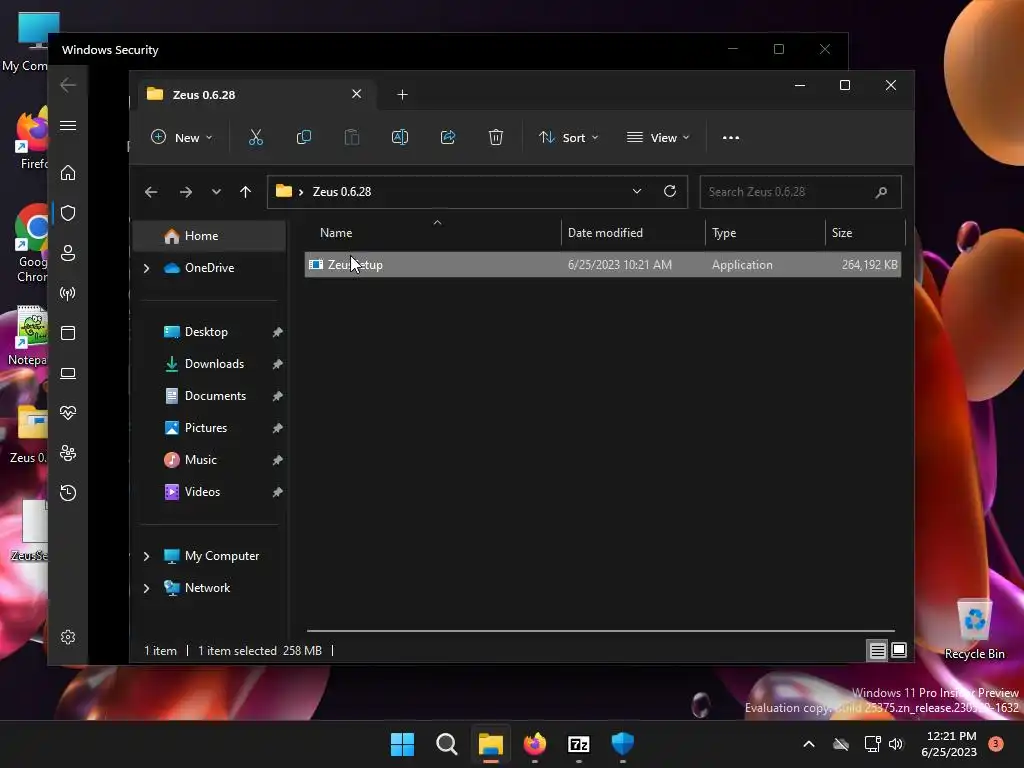
Task: Go back in File Explorer navigation
Action: tap(151, 192)
